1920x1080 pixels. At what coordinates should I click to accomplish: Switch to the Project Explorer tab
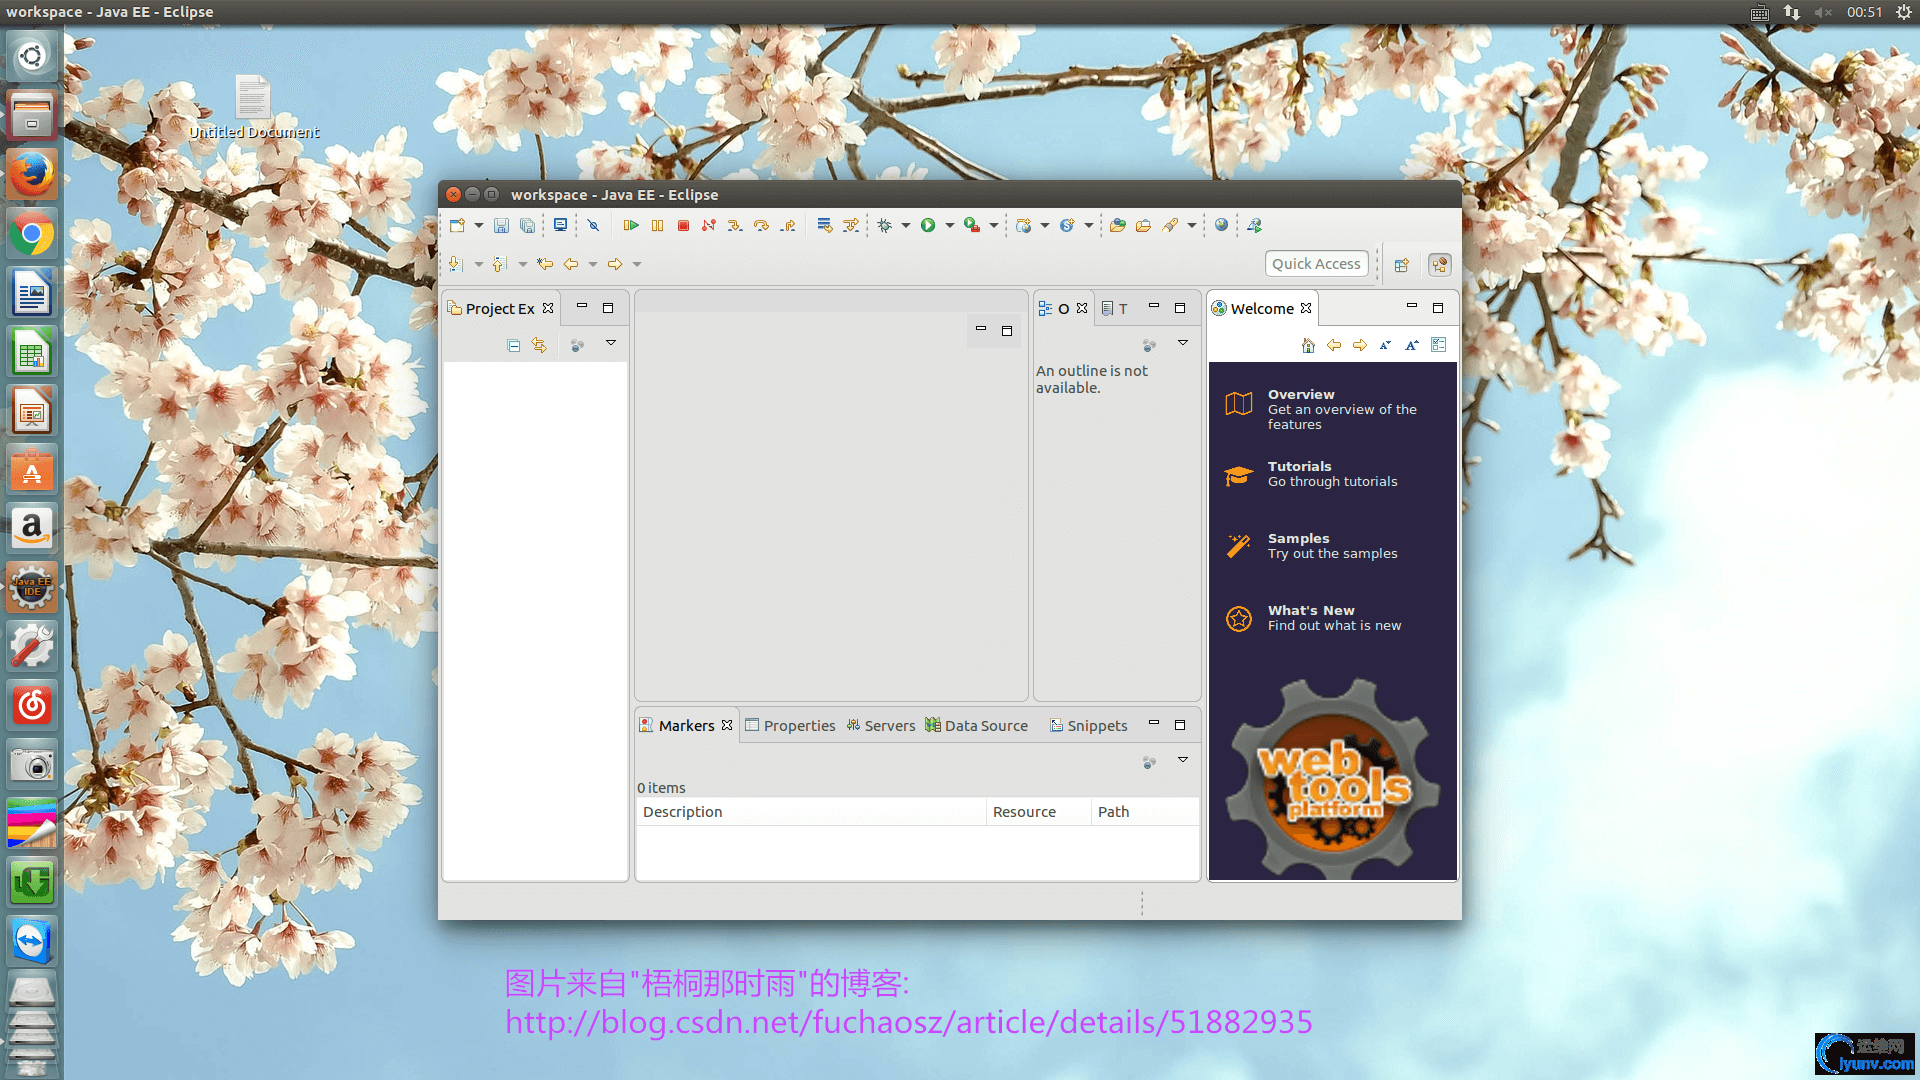pyautogui.click(x=500, y=309)
